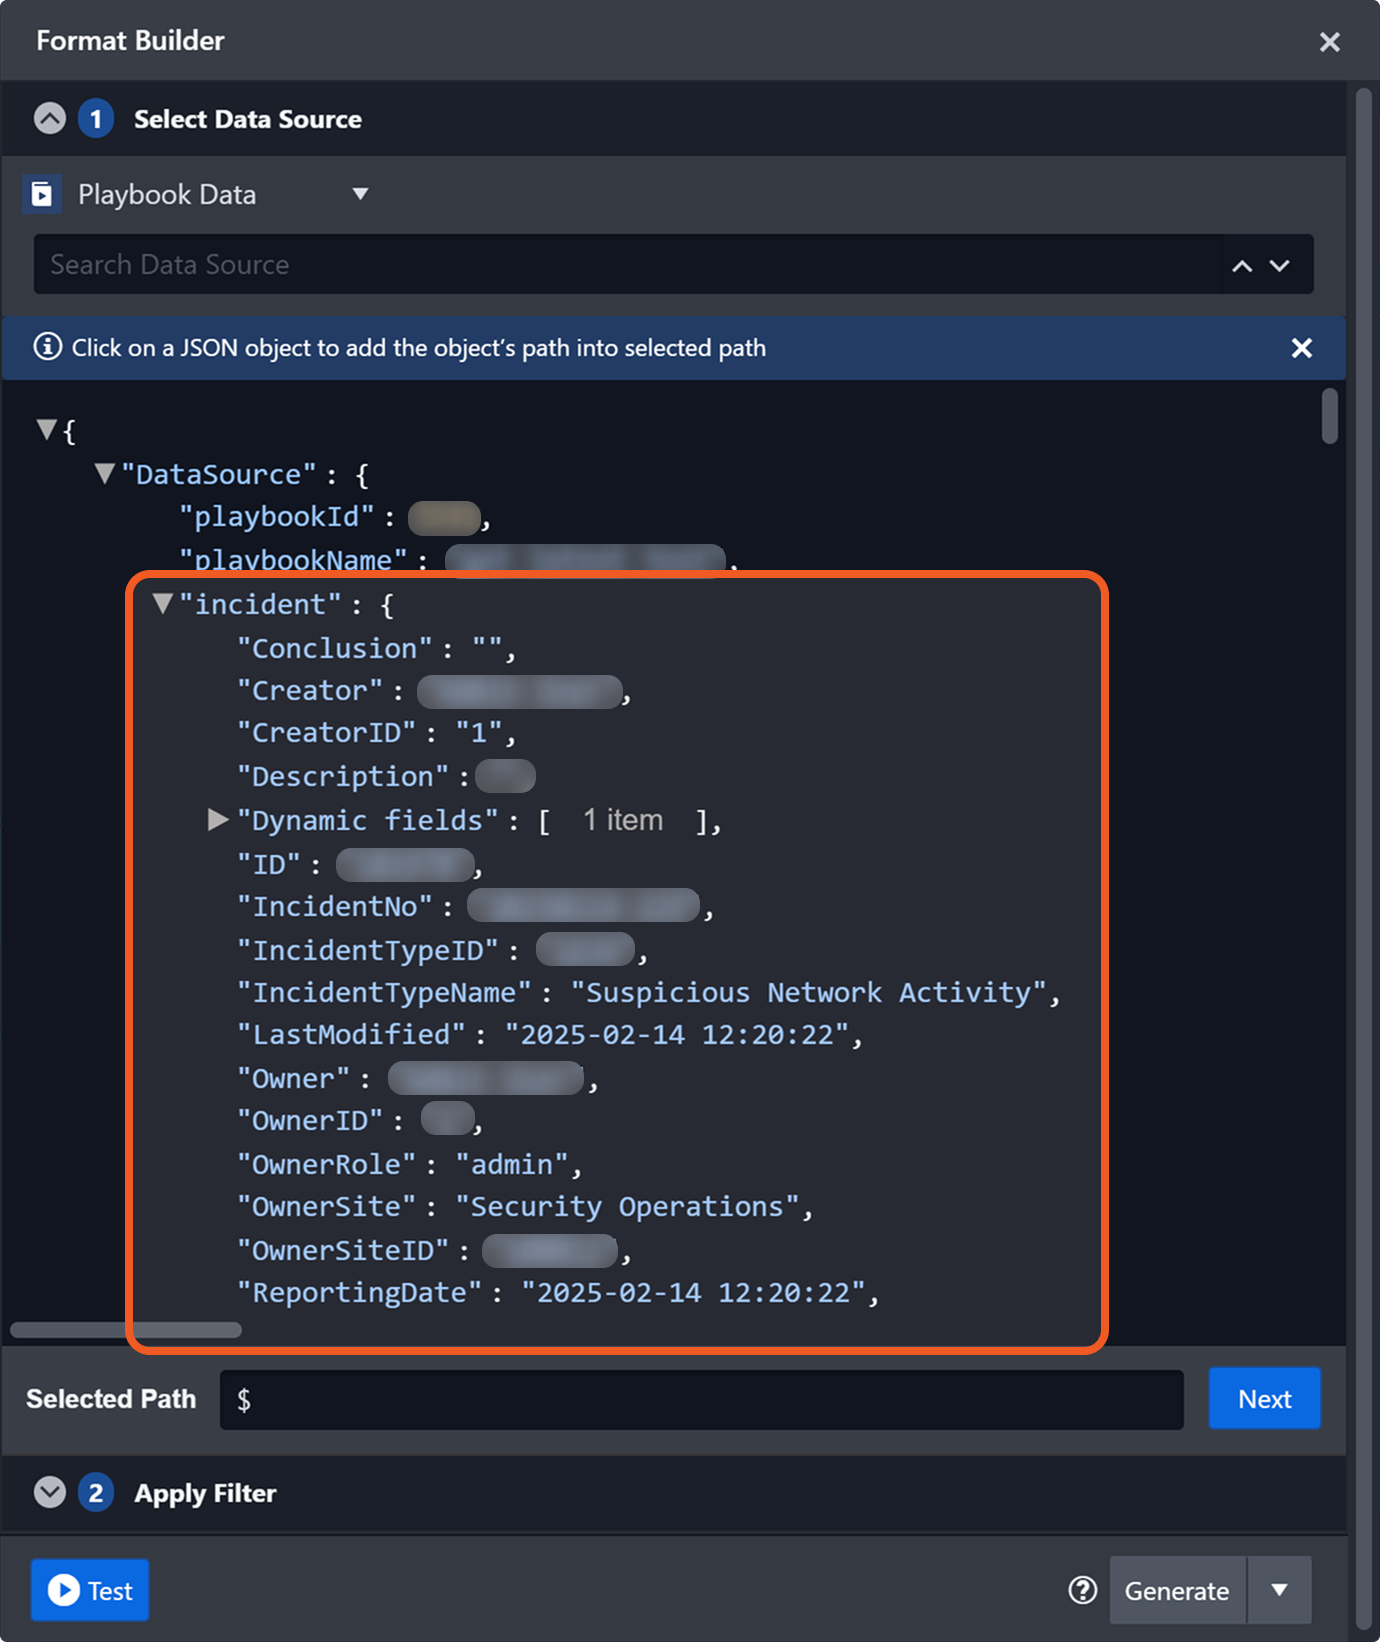
Task: Click the horizontal scrollbar in JSON viewer
Action: pos(126,1330)
